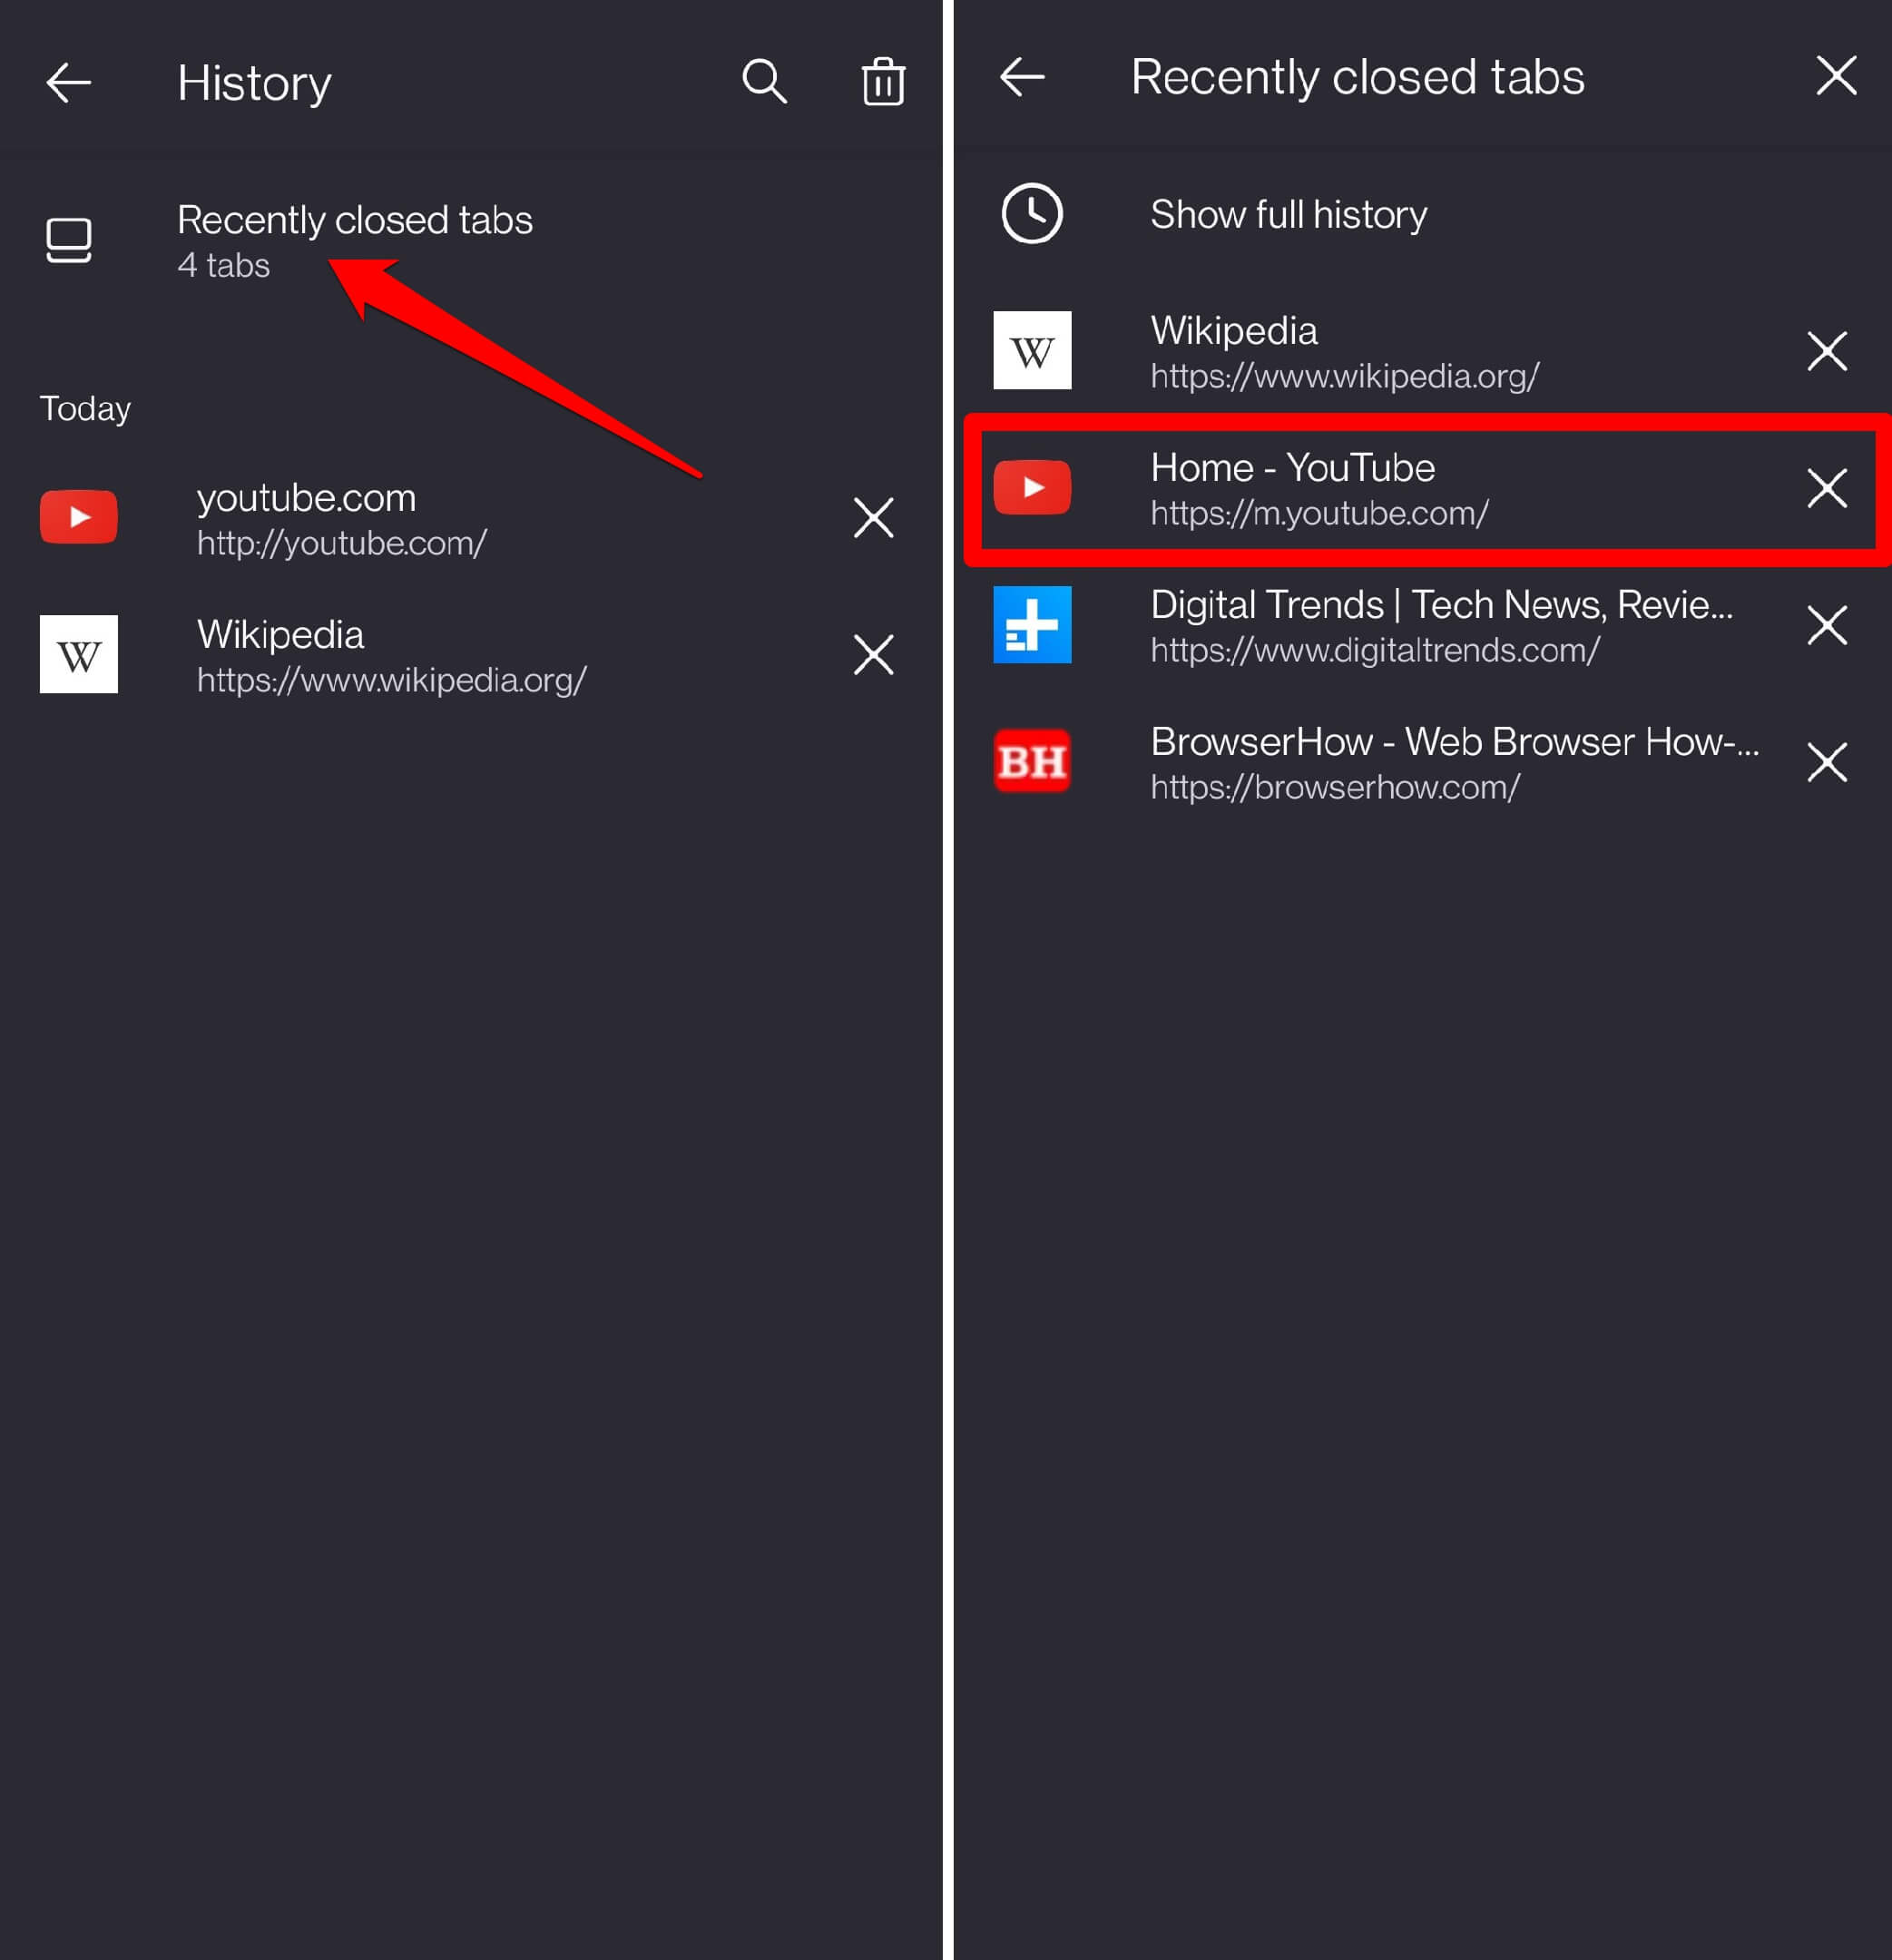Go back from the History screen
The width and height of the screenshot is (1892, 1960).
(69, 82)
